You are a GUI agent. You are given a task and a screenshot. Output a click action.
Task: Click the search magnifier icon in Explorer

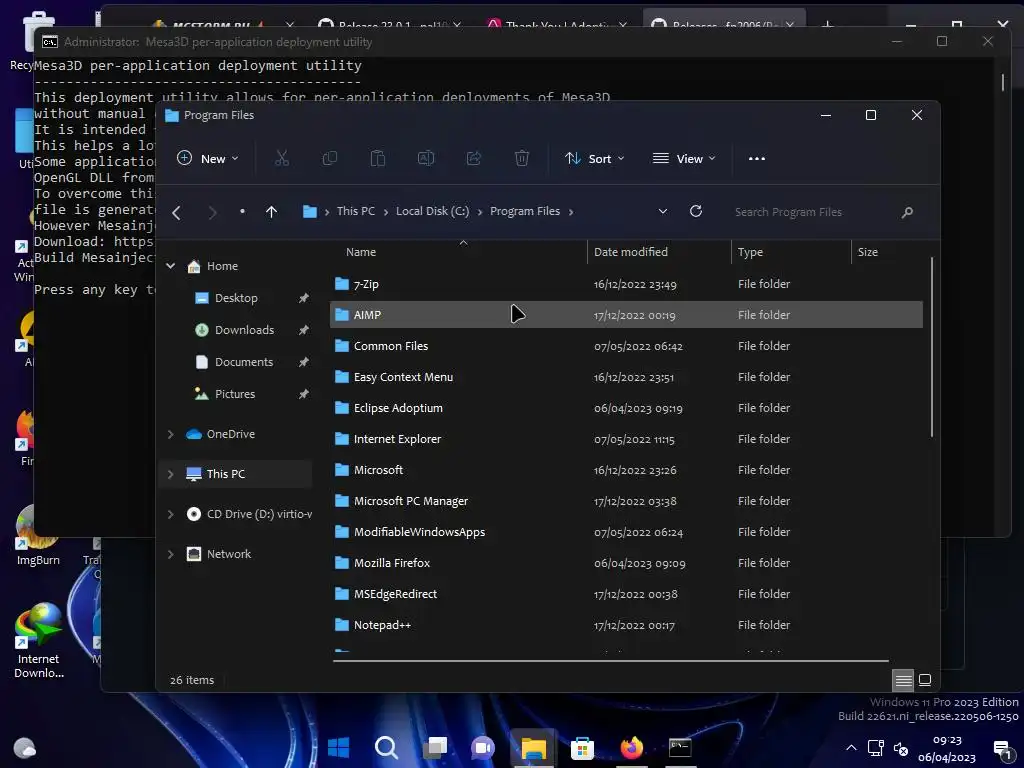[x=907, y=212]
